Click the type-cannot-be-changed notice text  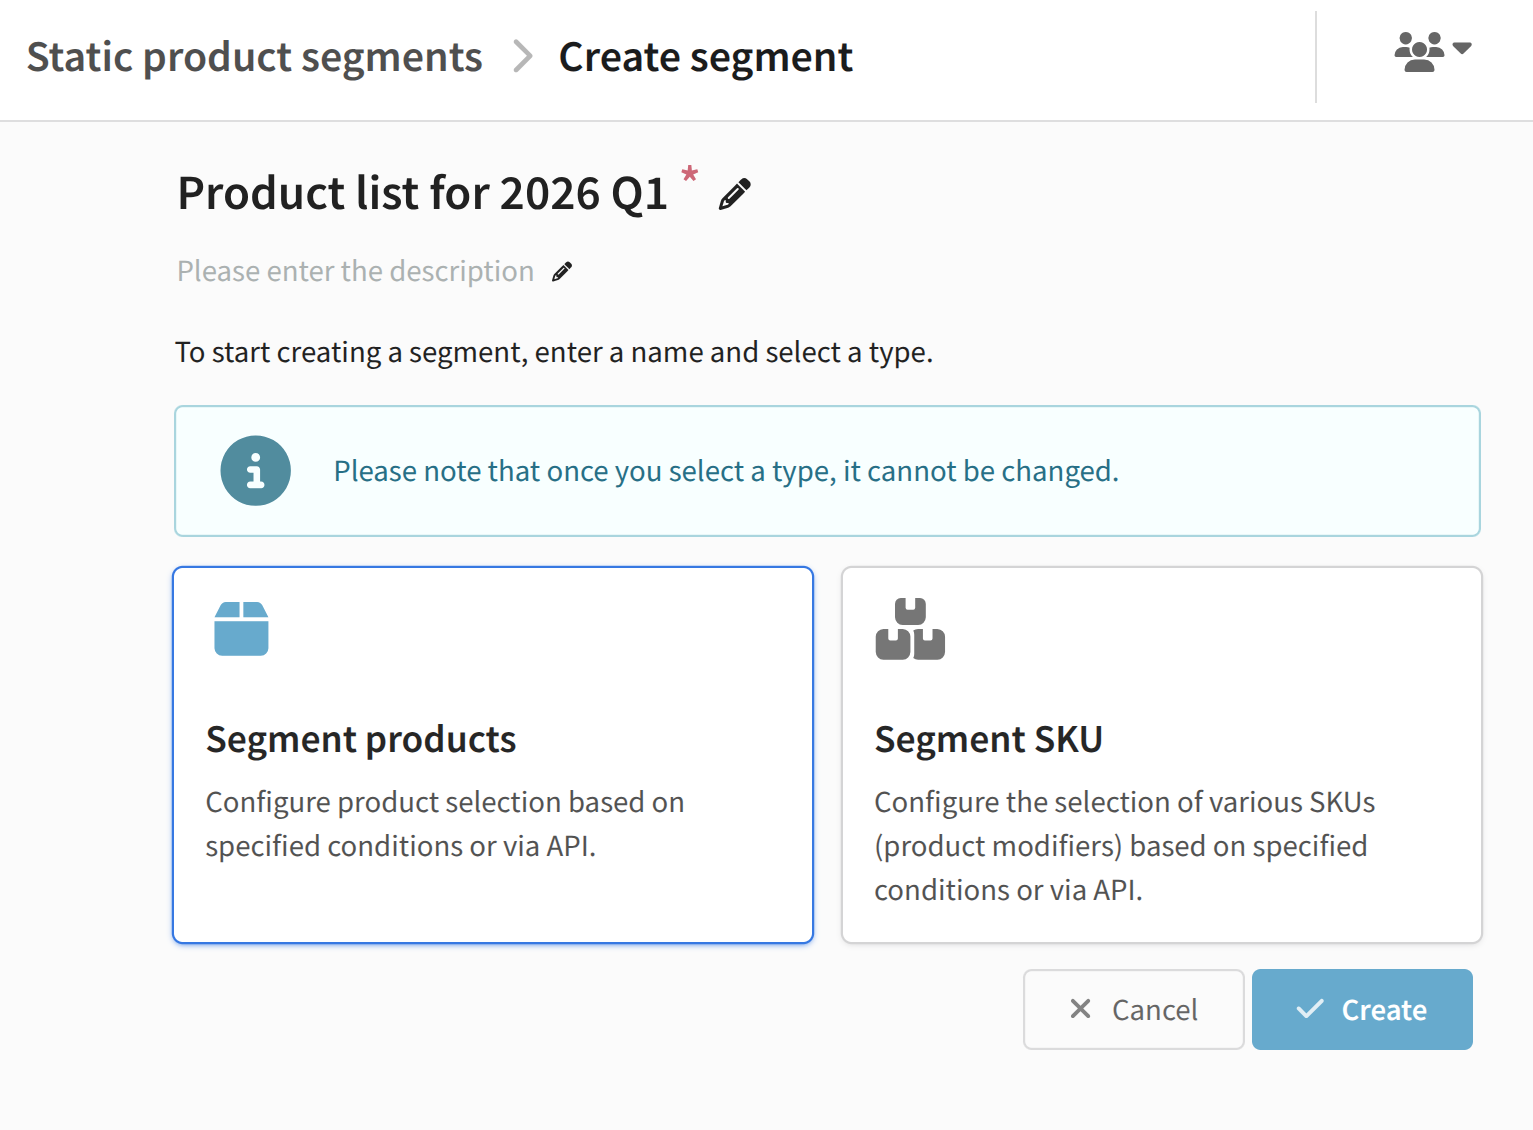[x=726, y=471]
